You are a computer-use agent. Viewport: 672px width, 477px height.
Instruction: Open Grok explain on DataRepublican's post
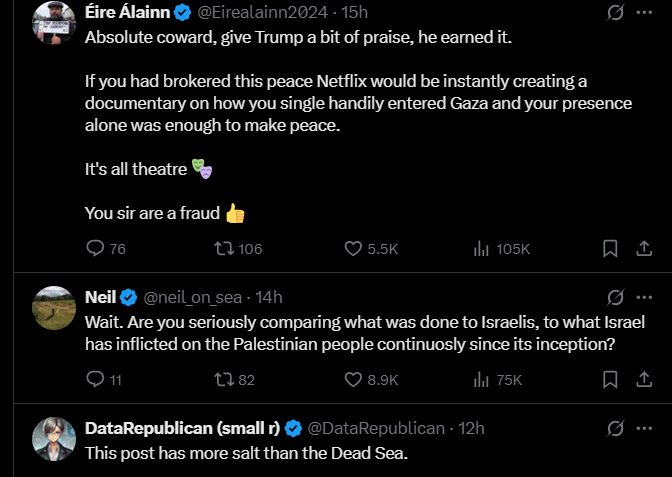click(617, 428)
